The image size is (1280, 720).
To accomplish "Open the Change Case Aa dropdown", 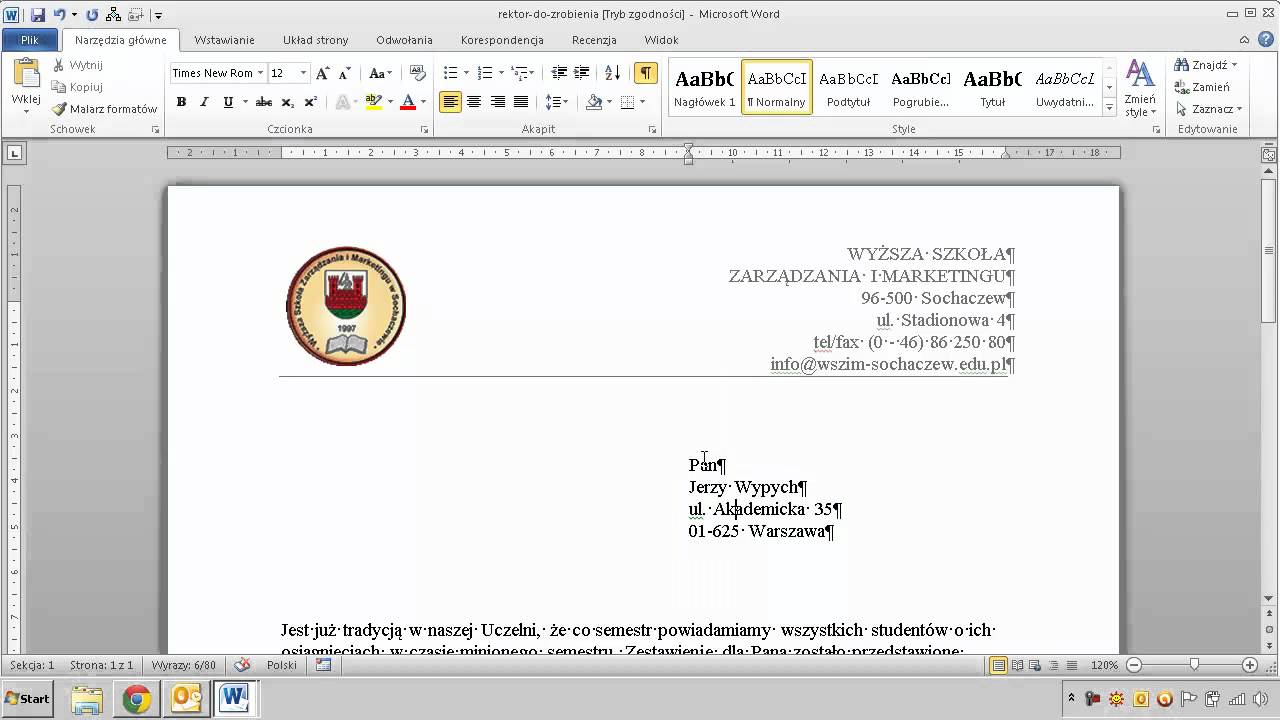I will coord(380,73).
